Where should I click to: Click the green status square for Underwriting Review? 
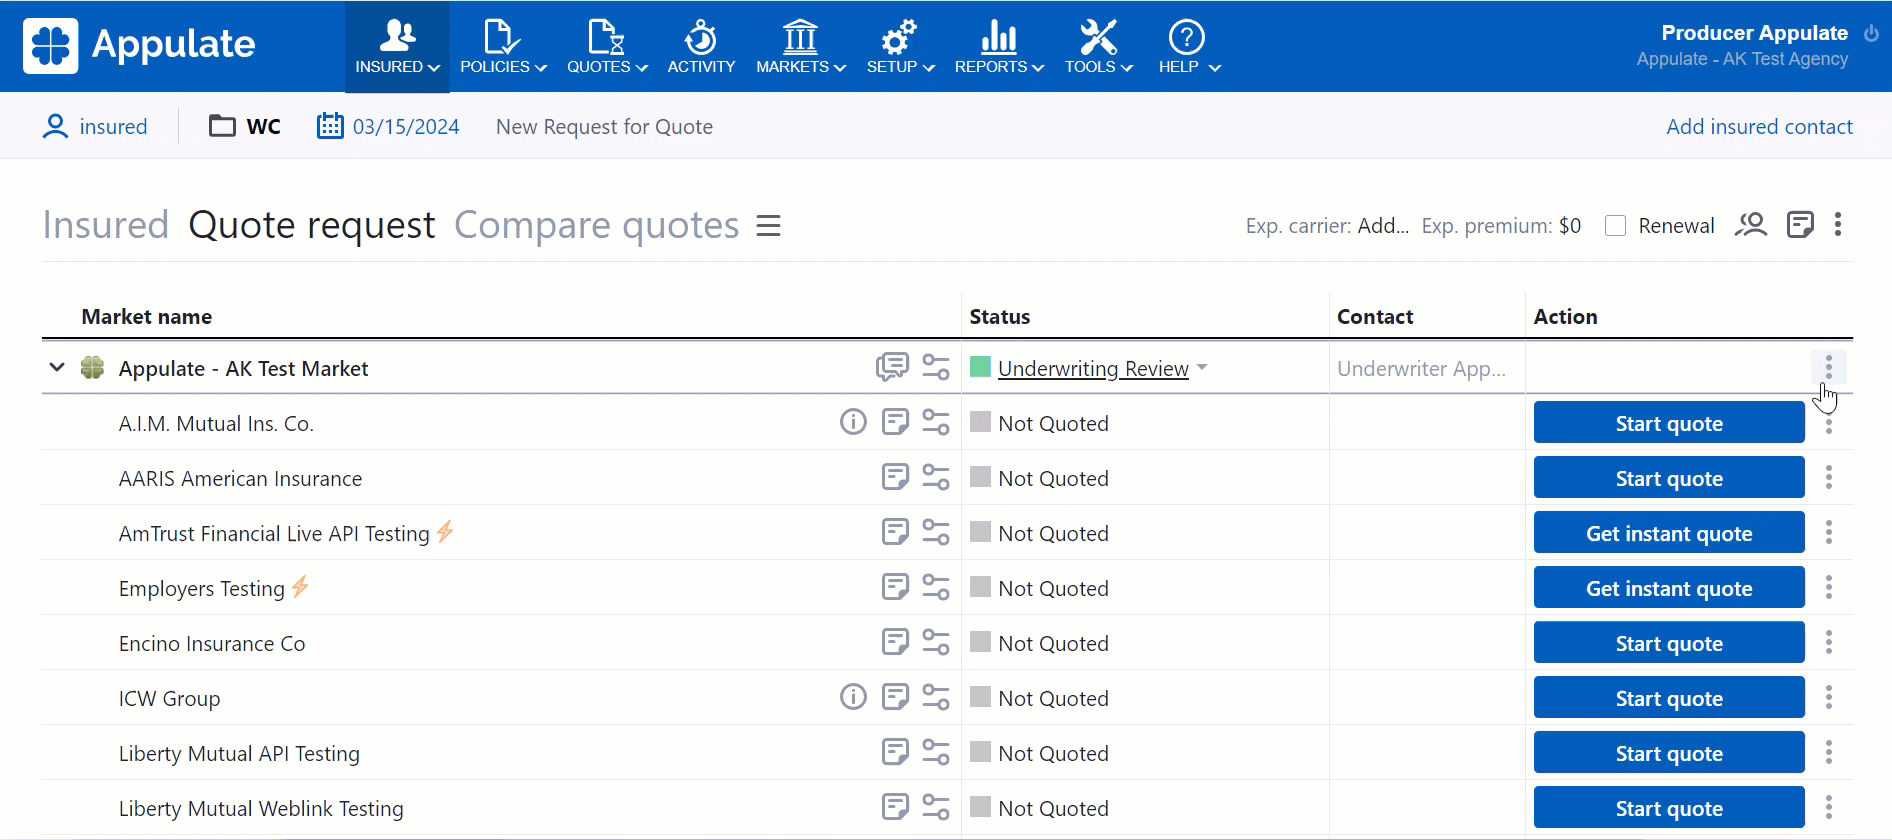[980, 368]
